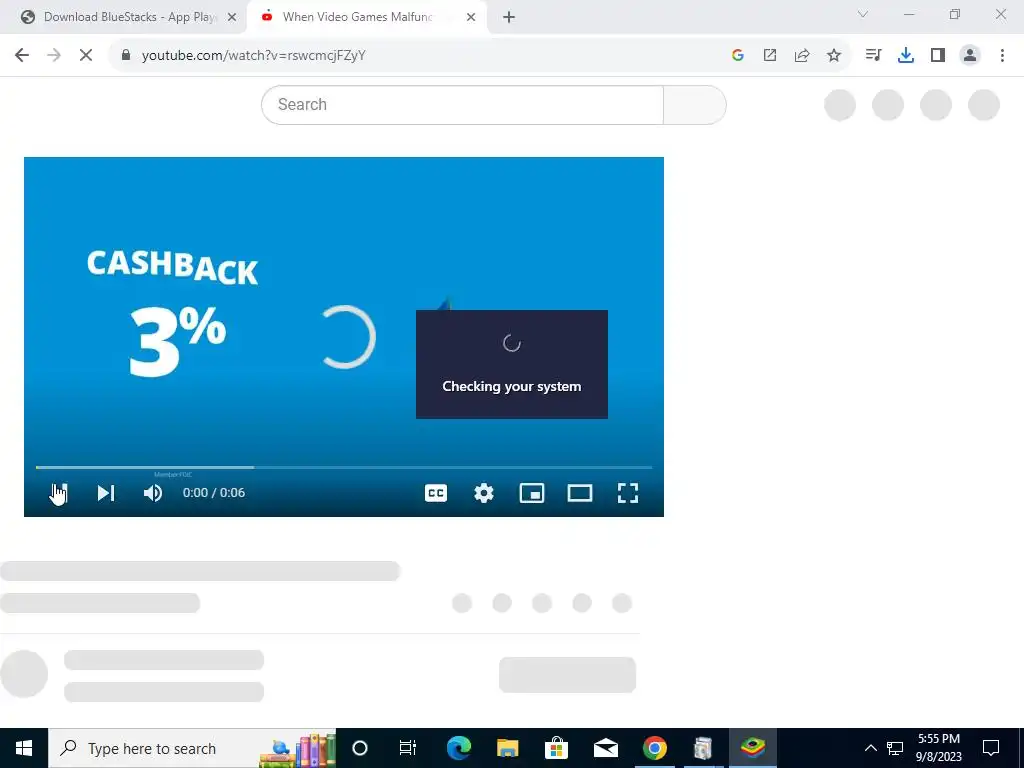The width and height of the screenshot is (1024, 768).
Task: Click the Checking your system popup
Action: tap(512, 364)
